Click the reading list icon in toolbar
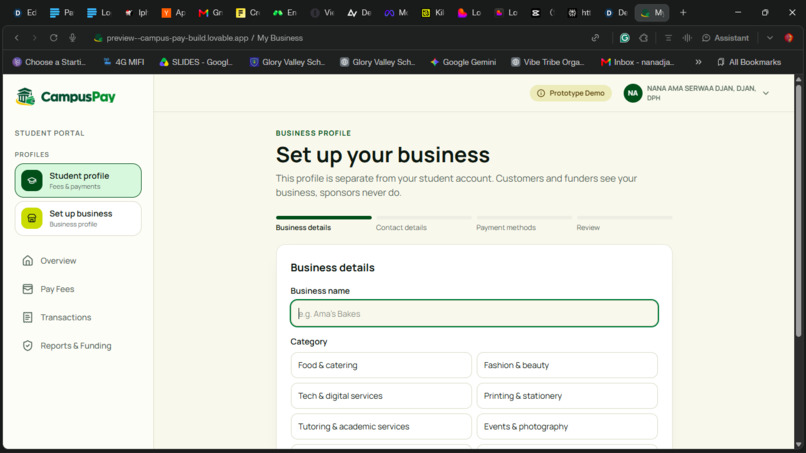The height and width of the screenshot is (453, 806). [668, 38]
